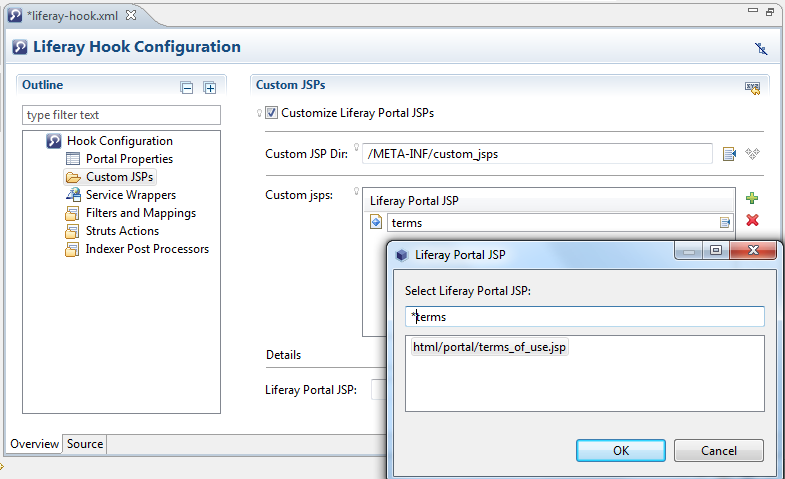Click the Liferay Portal JSP column header
Viewport: 785px width, 479px height.
tap(549, 201)
